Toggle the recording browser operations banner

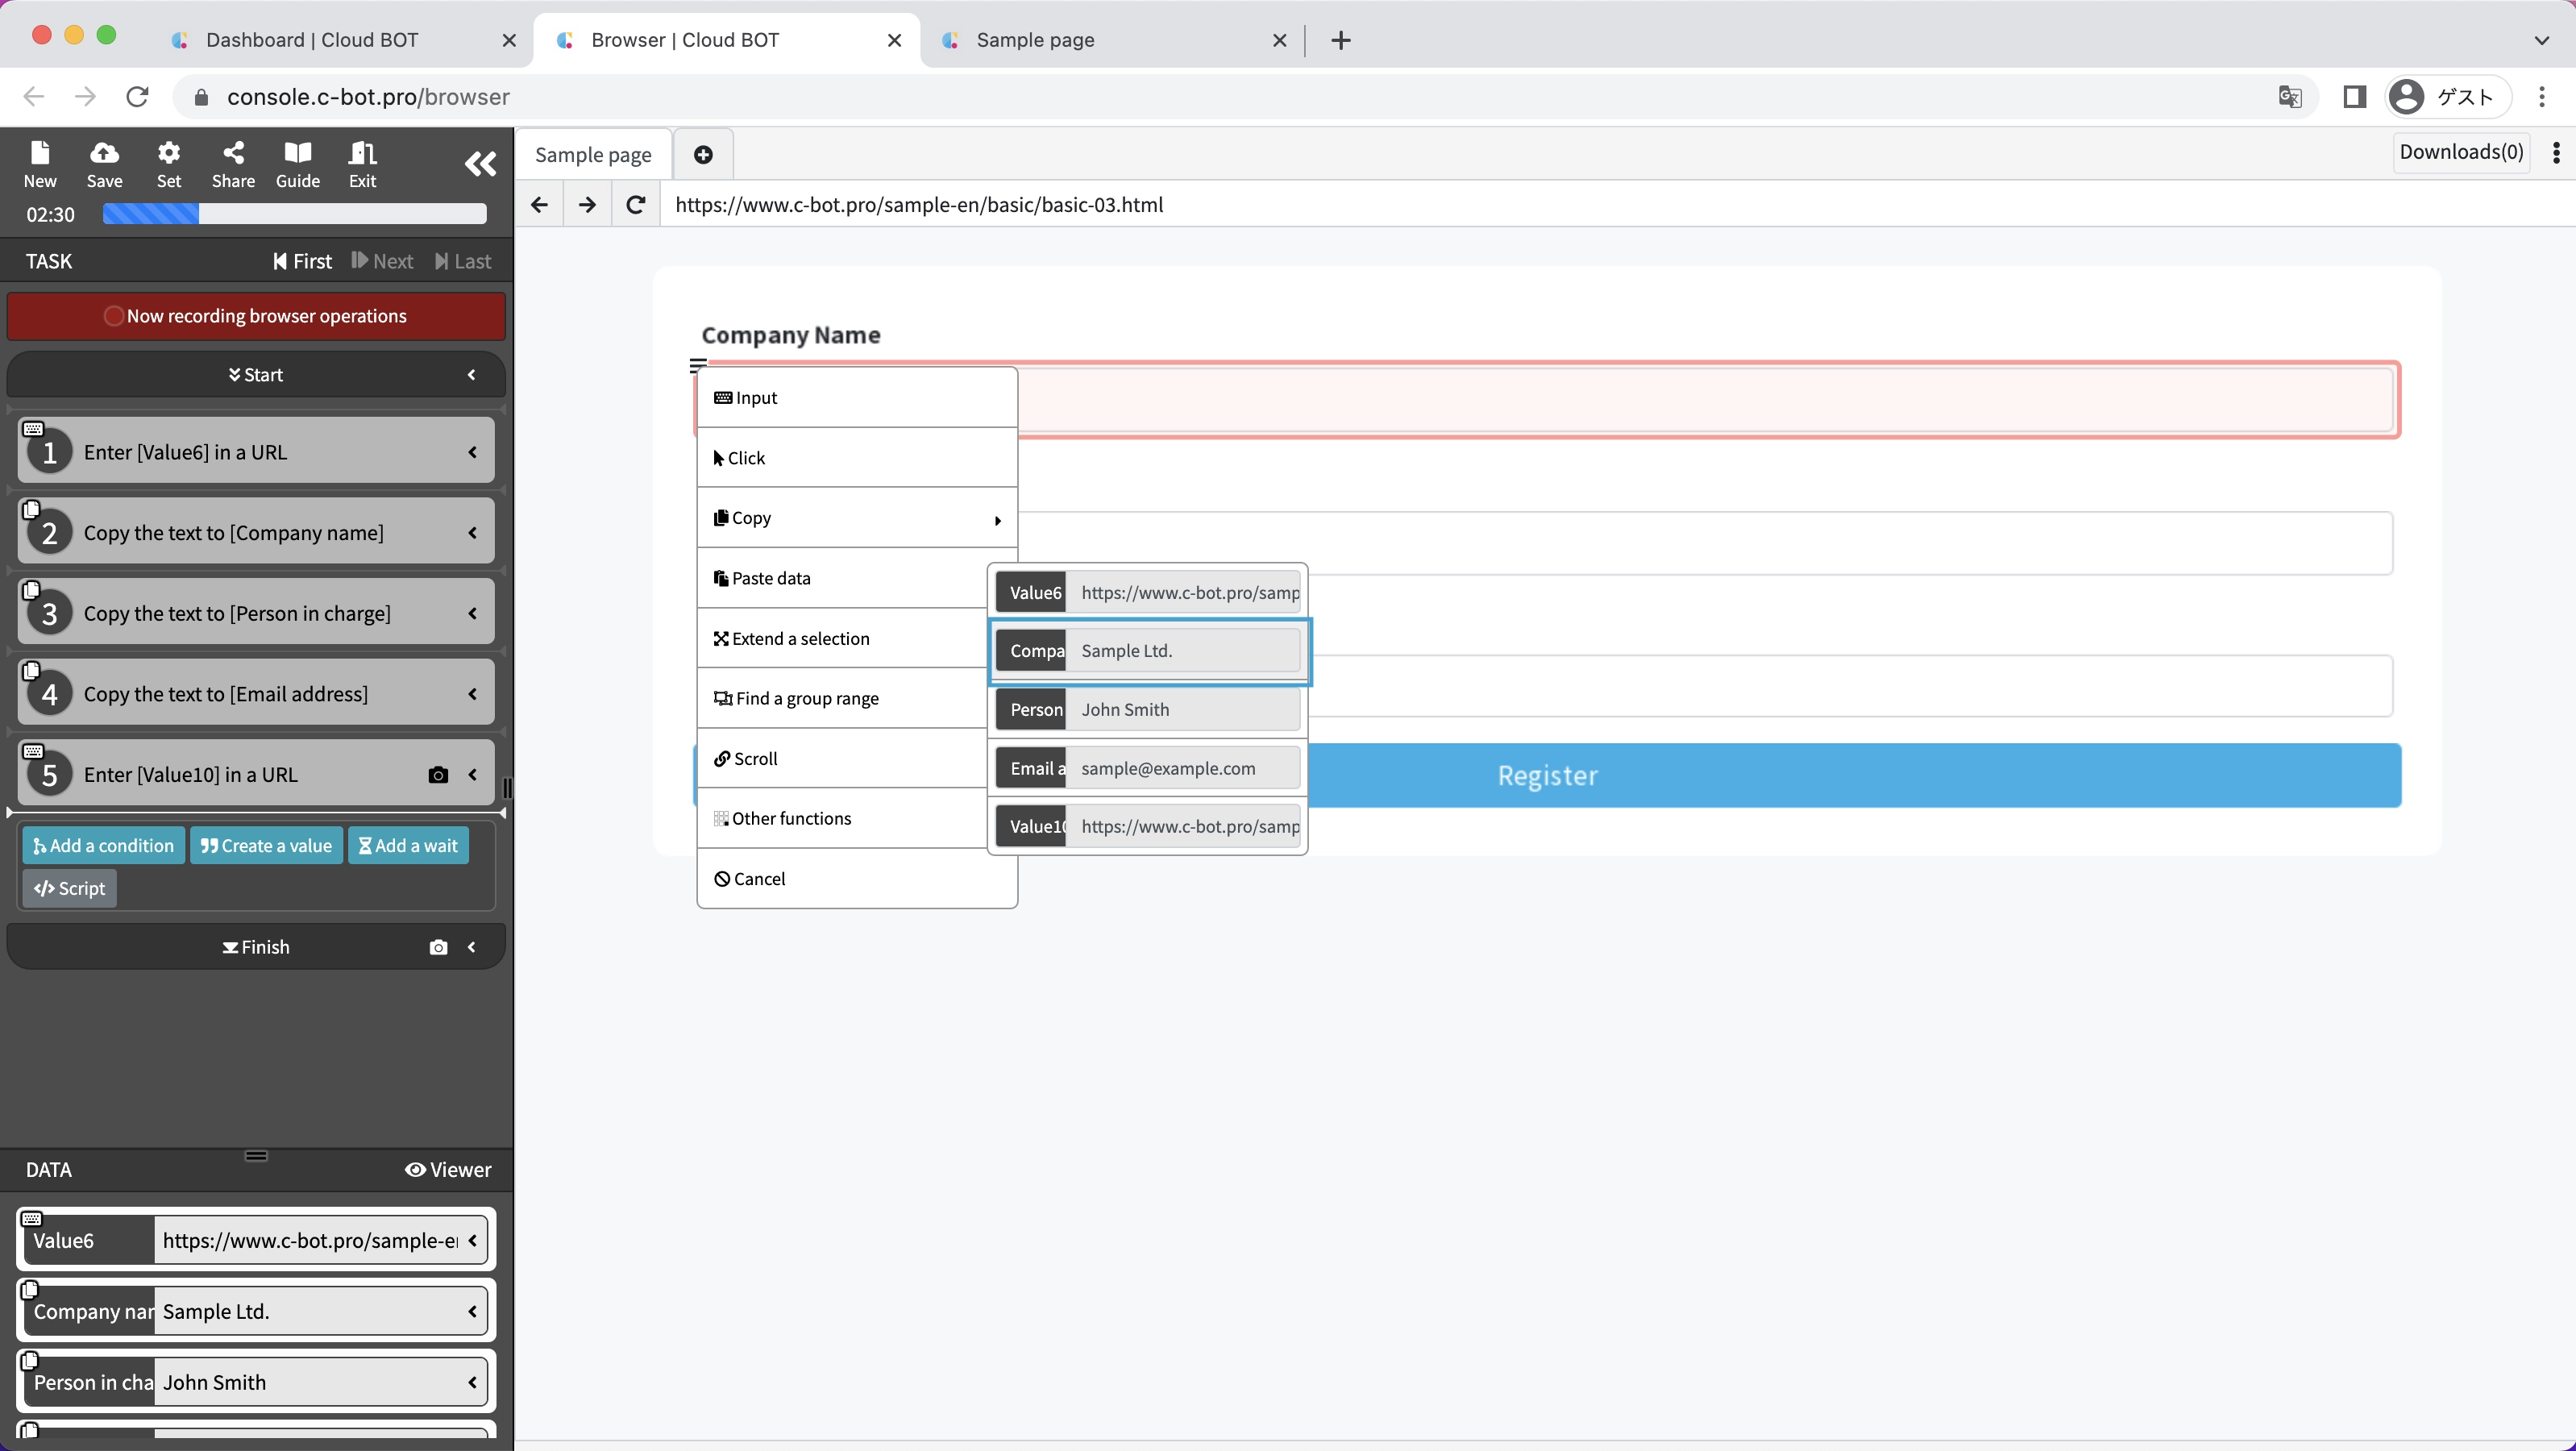pos(256,316)
